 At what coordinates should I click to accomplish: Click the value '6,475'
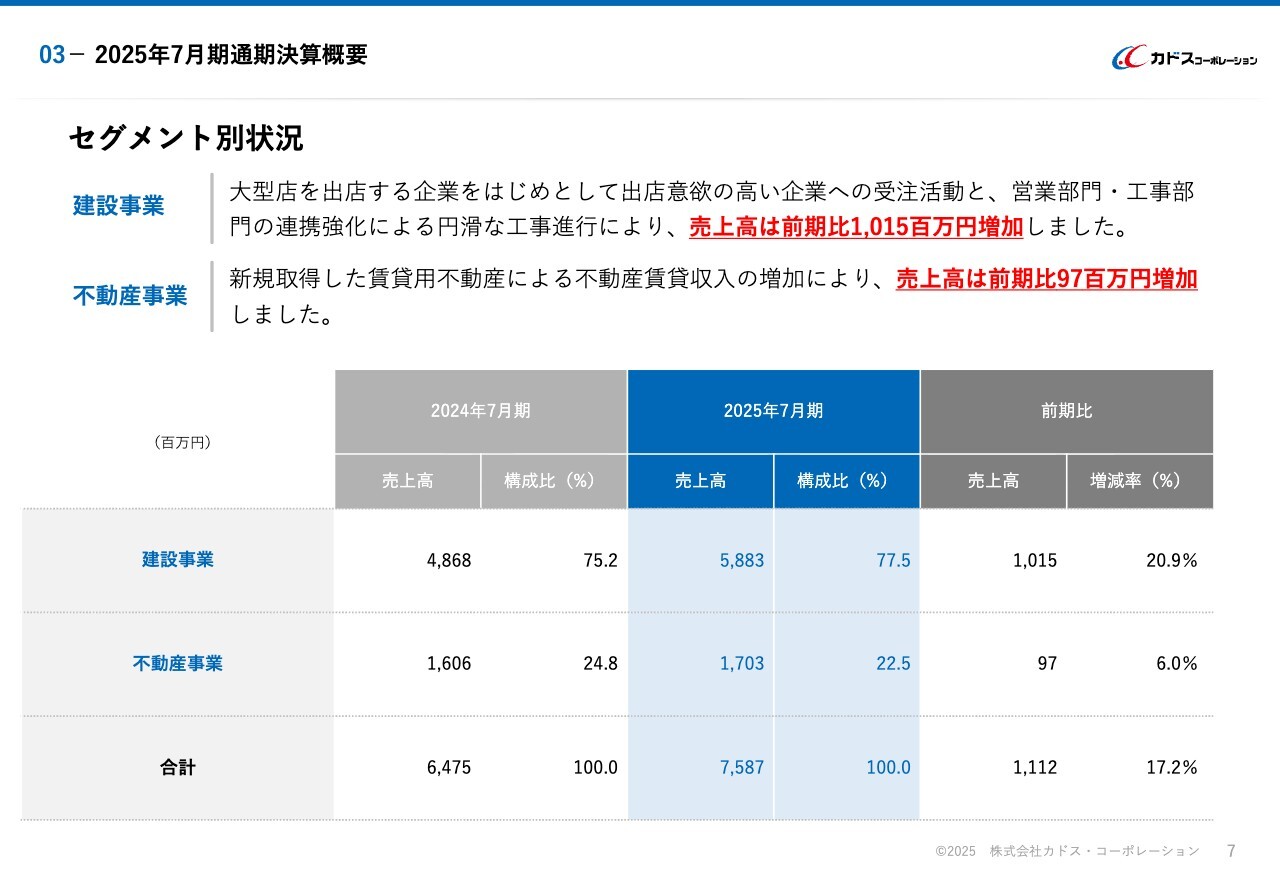click(x=449, y=768)
